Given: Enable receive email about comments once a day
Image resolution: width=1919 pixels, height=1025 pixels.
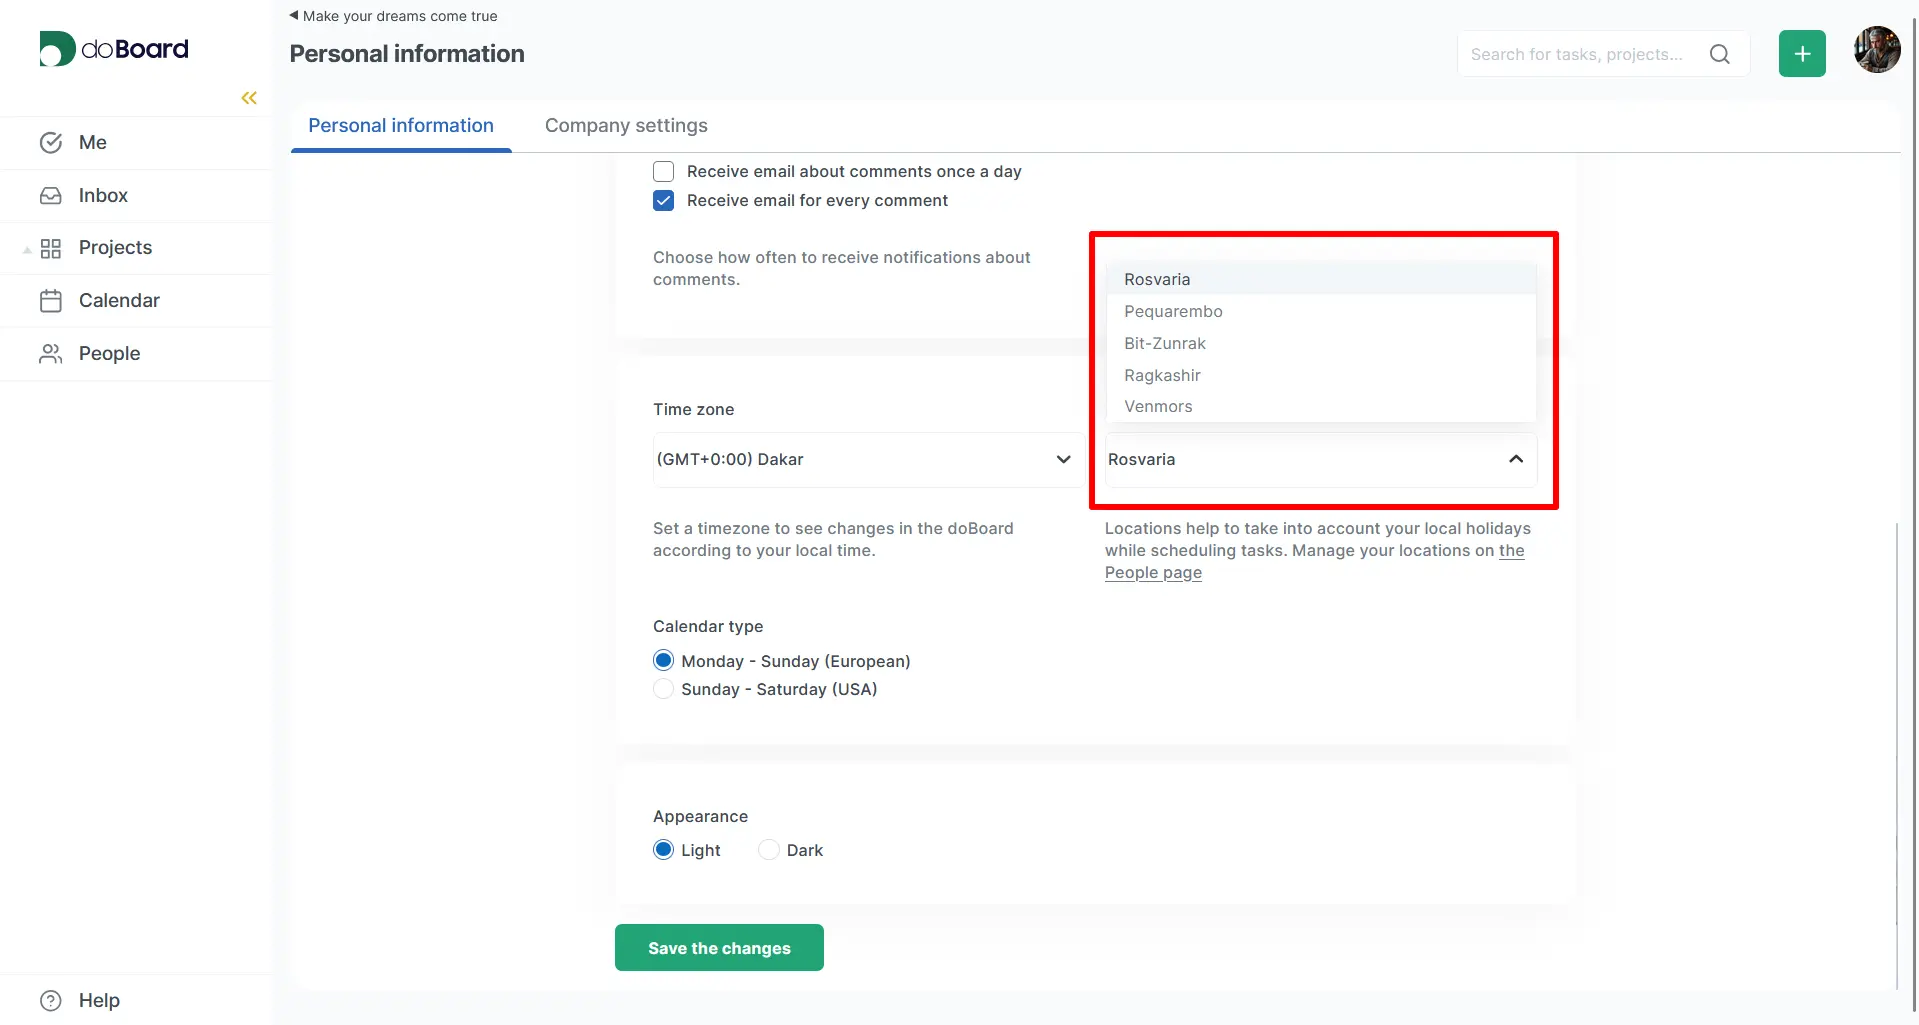Looking at the screenshot, I should pos(663,171).
